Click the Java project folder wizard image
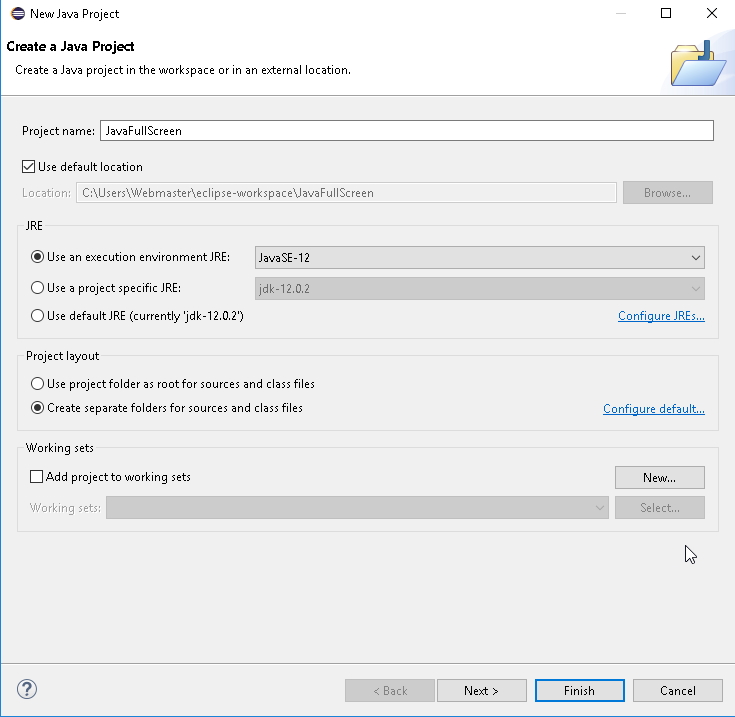Viewport: 735px width, 717px height. (x=697, y=63)
